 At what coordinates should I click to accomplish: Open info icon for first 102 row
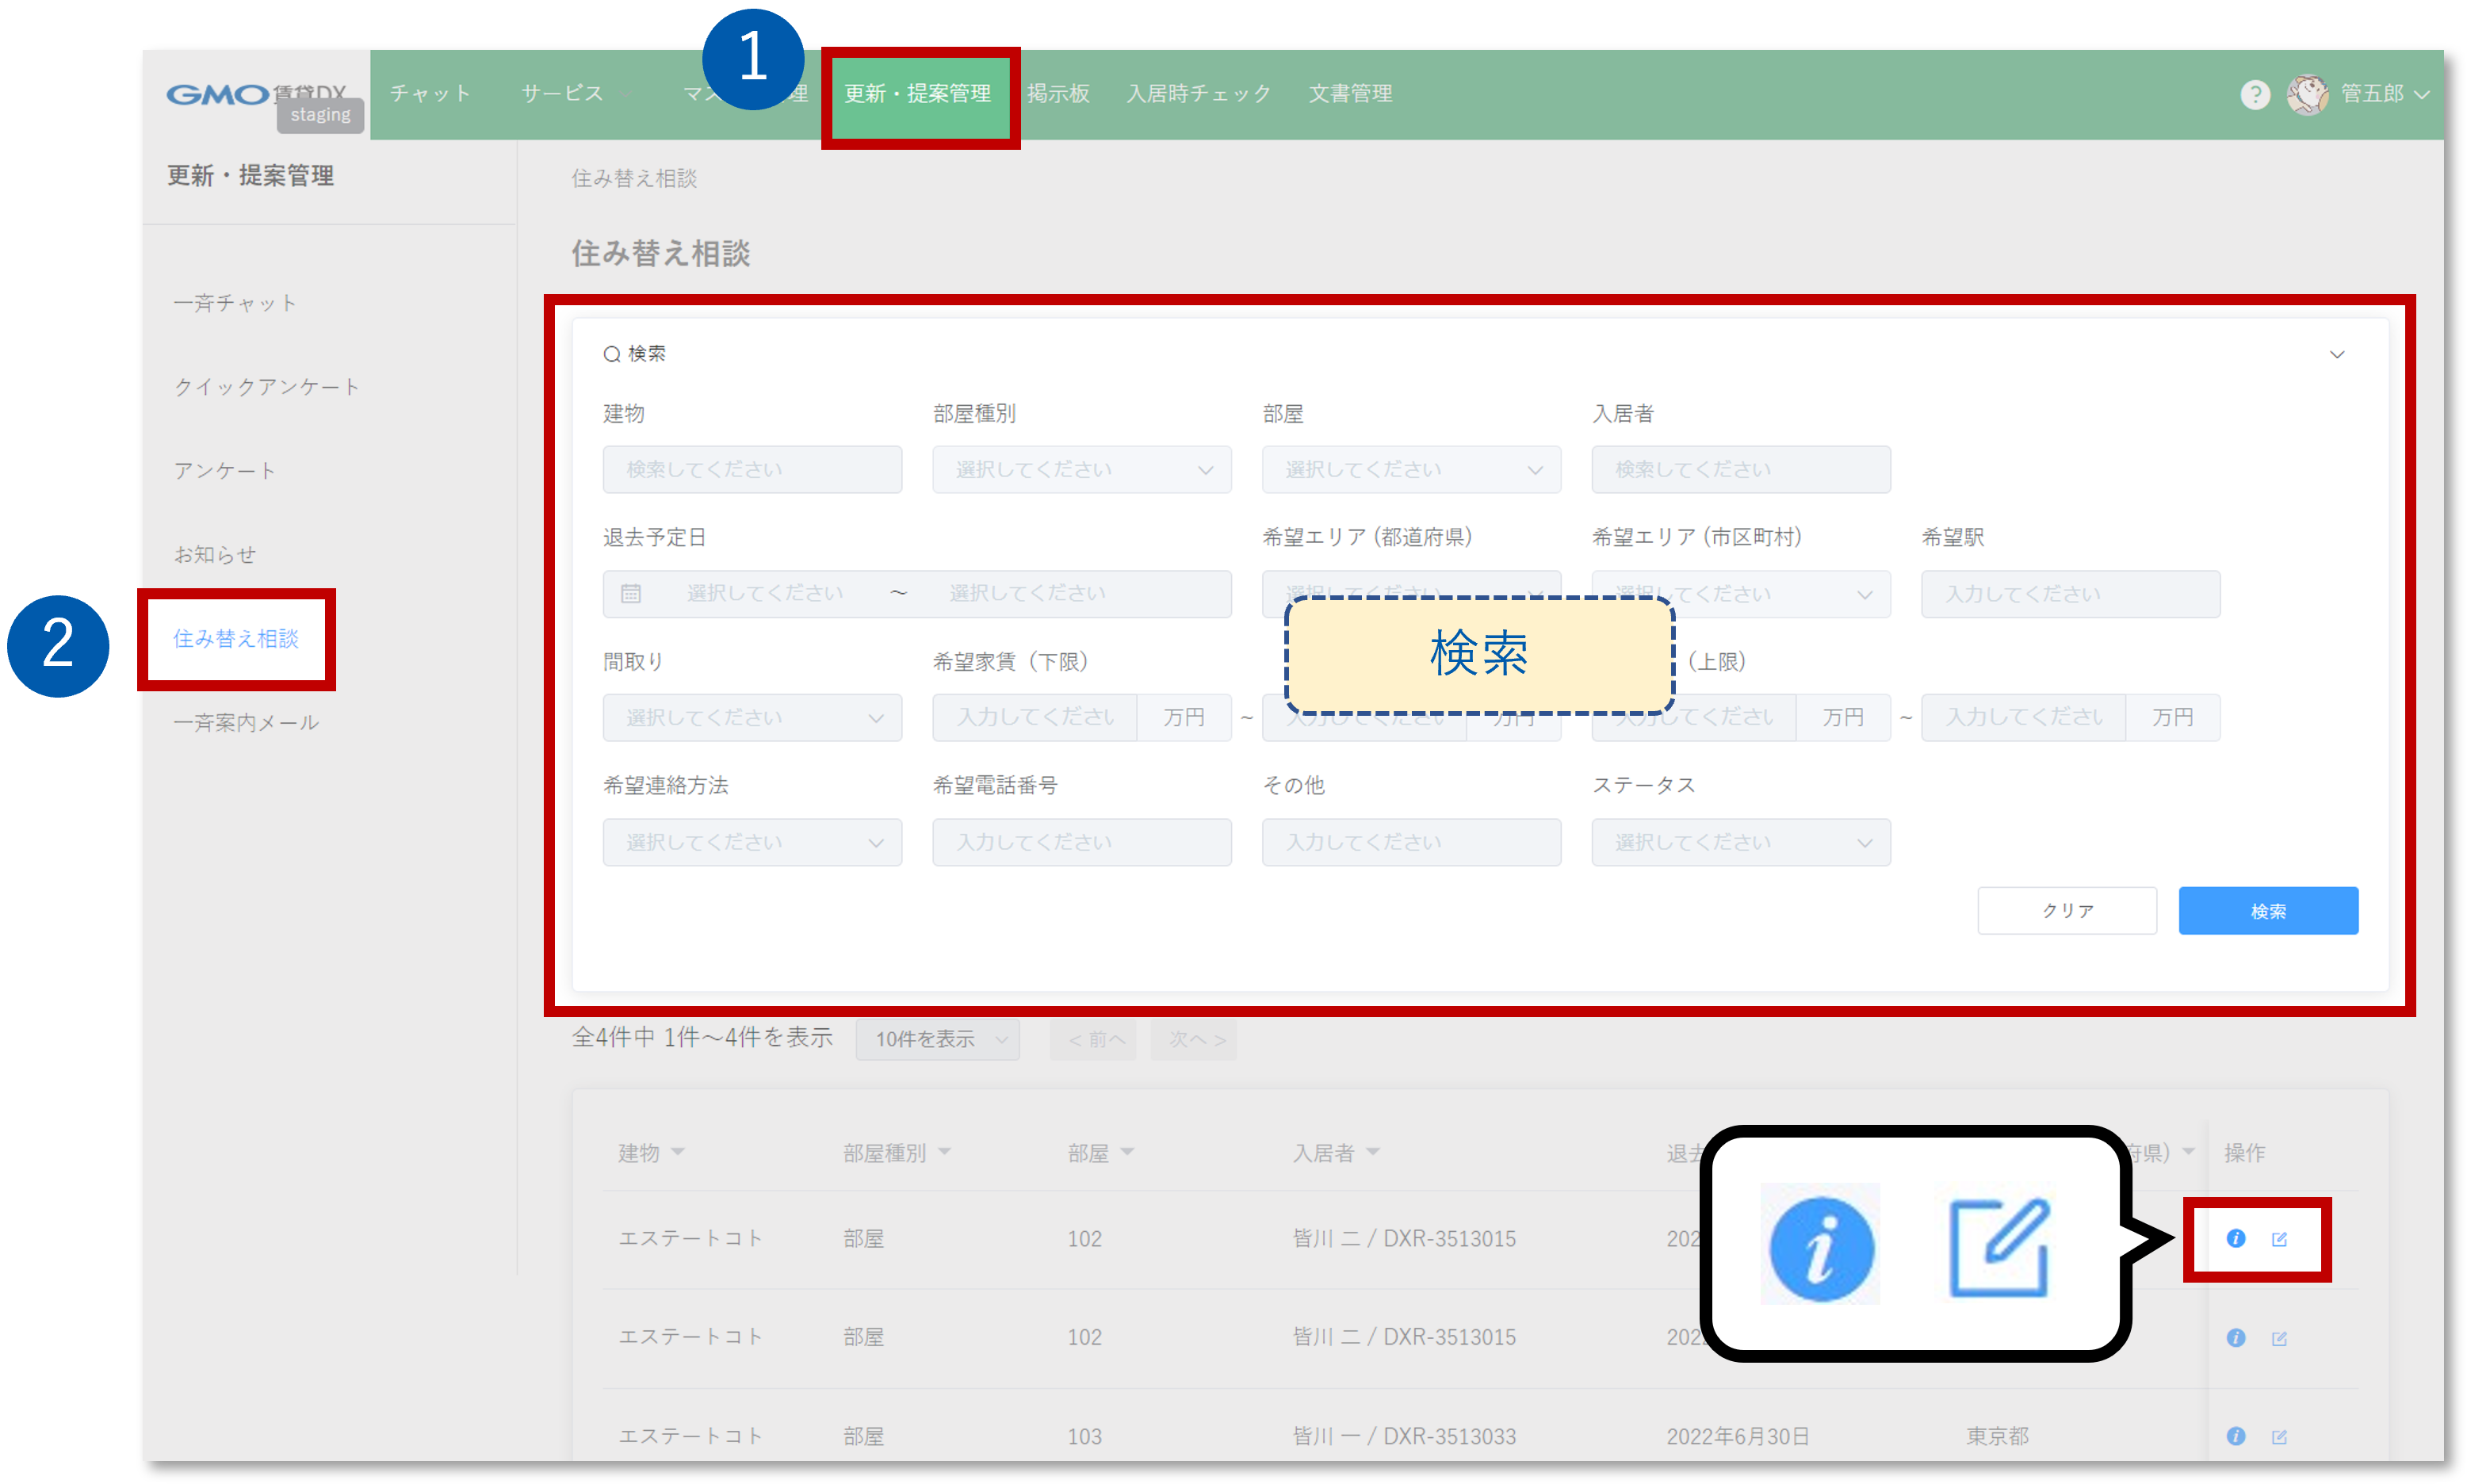pyautogui.click(x=2236, y=1238)
